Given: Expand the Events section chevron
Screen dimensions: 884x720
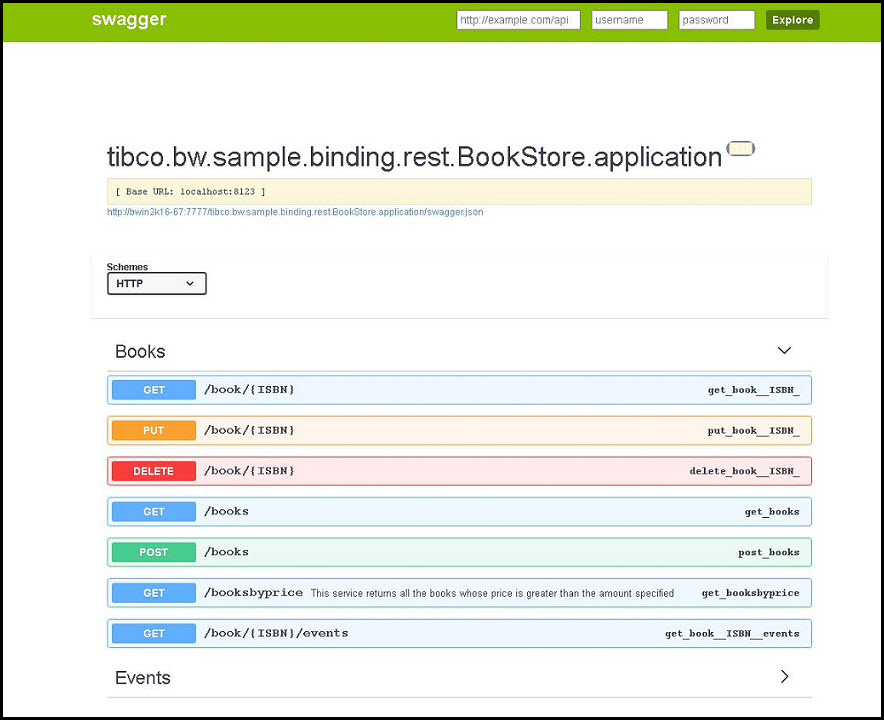Looking at the screenshot, I should (784, 677).
